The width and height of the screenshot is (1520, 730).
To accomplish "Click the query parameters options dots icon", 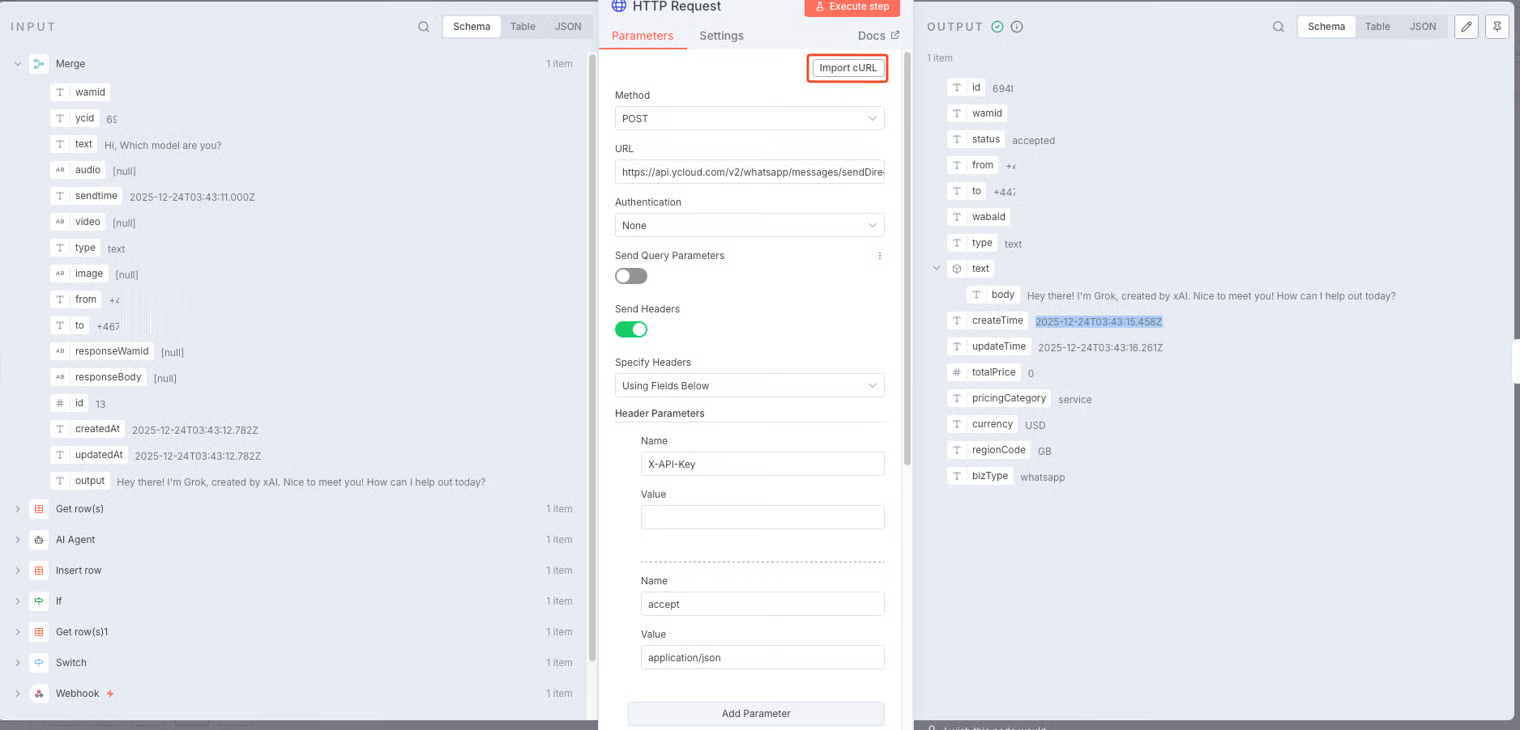I will pyautogui.click(x=880, y=256).
